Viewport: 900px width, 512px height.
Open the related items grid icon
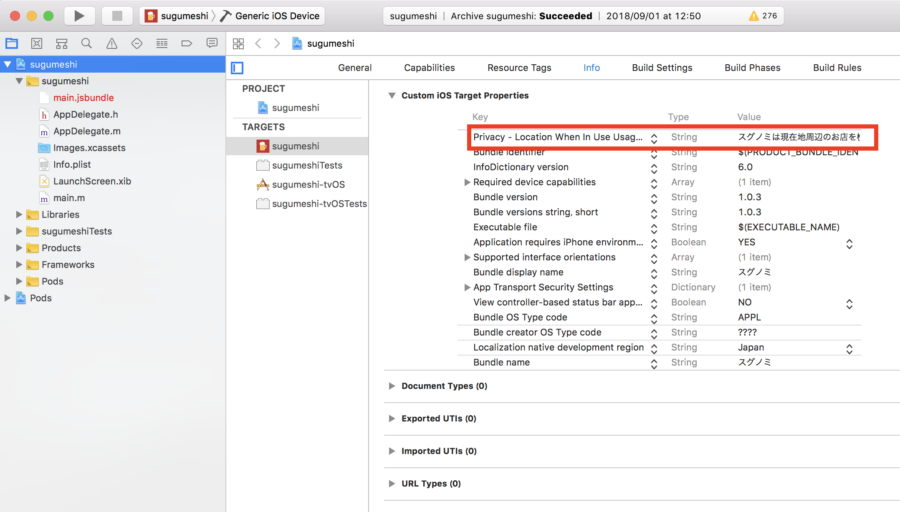238,44
